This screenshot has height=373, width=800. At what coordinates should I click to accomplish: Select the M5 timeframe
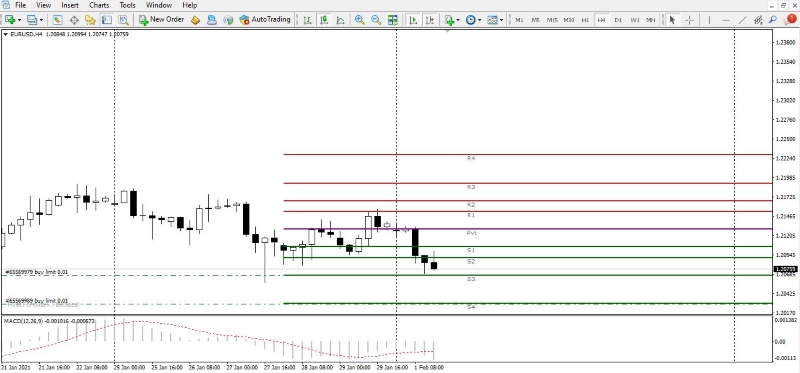point(535,20)
